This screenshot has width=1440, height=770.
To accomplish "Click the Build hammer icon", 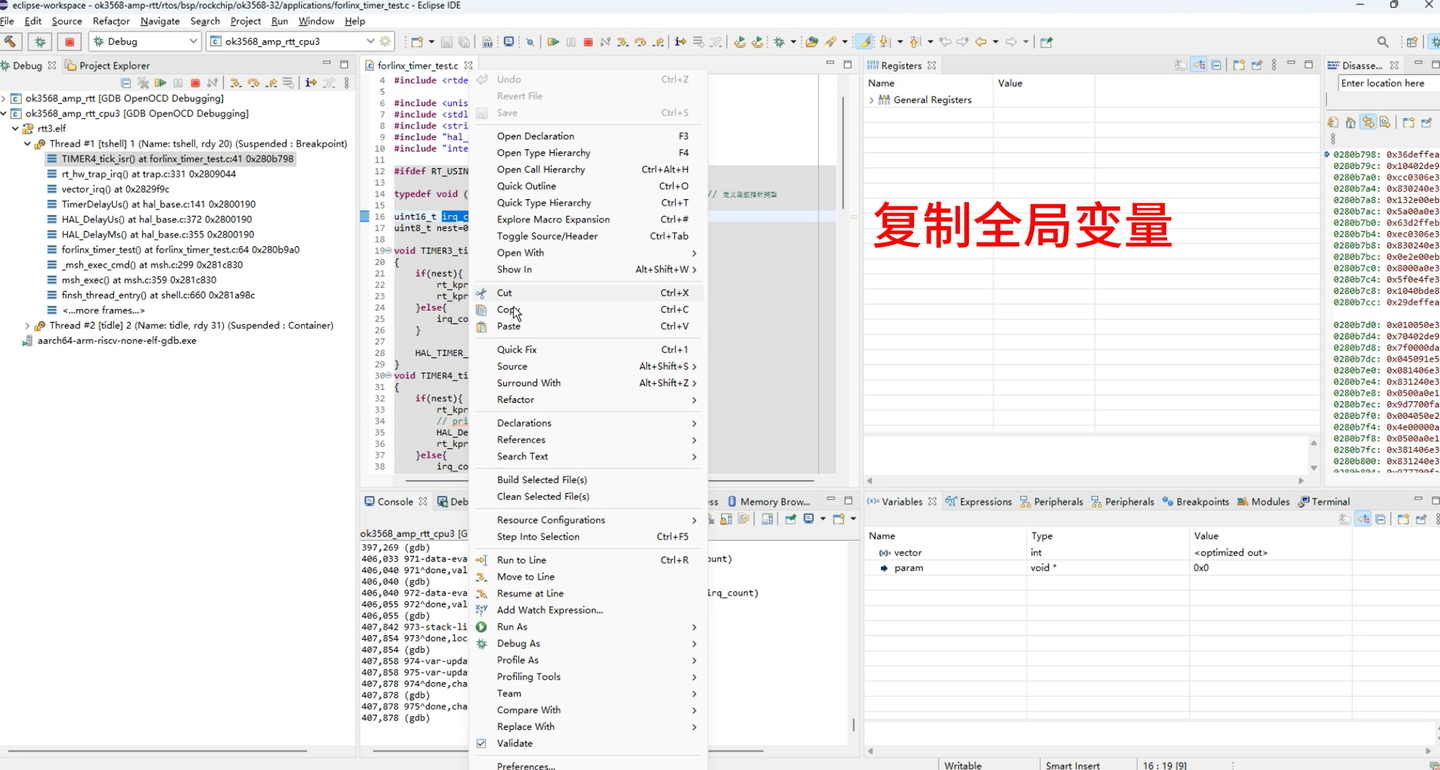I will 11,42.
